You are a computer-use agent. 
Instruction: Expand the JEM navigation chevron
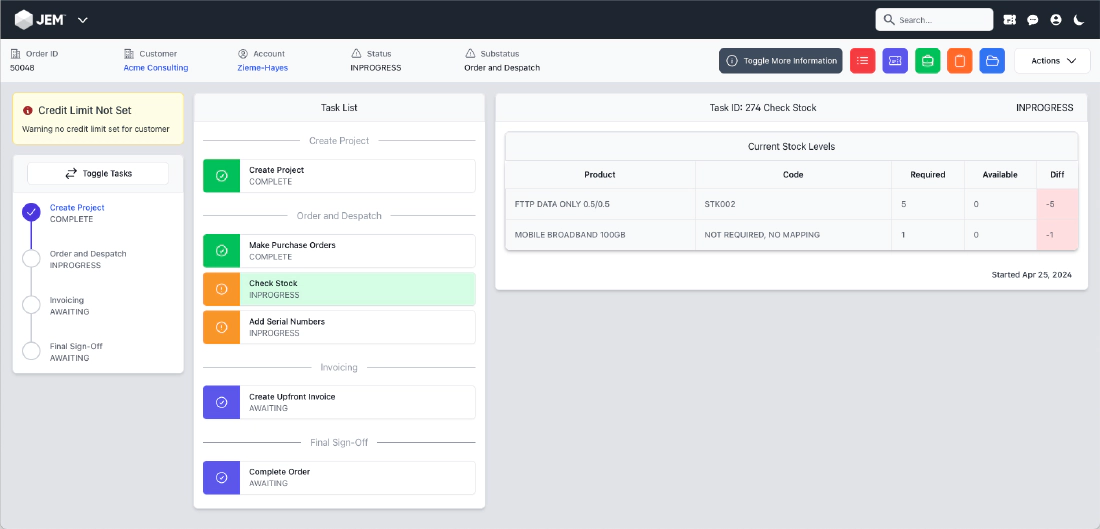pyautogui.click(x=83, y=20)
